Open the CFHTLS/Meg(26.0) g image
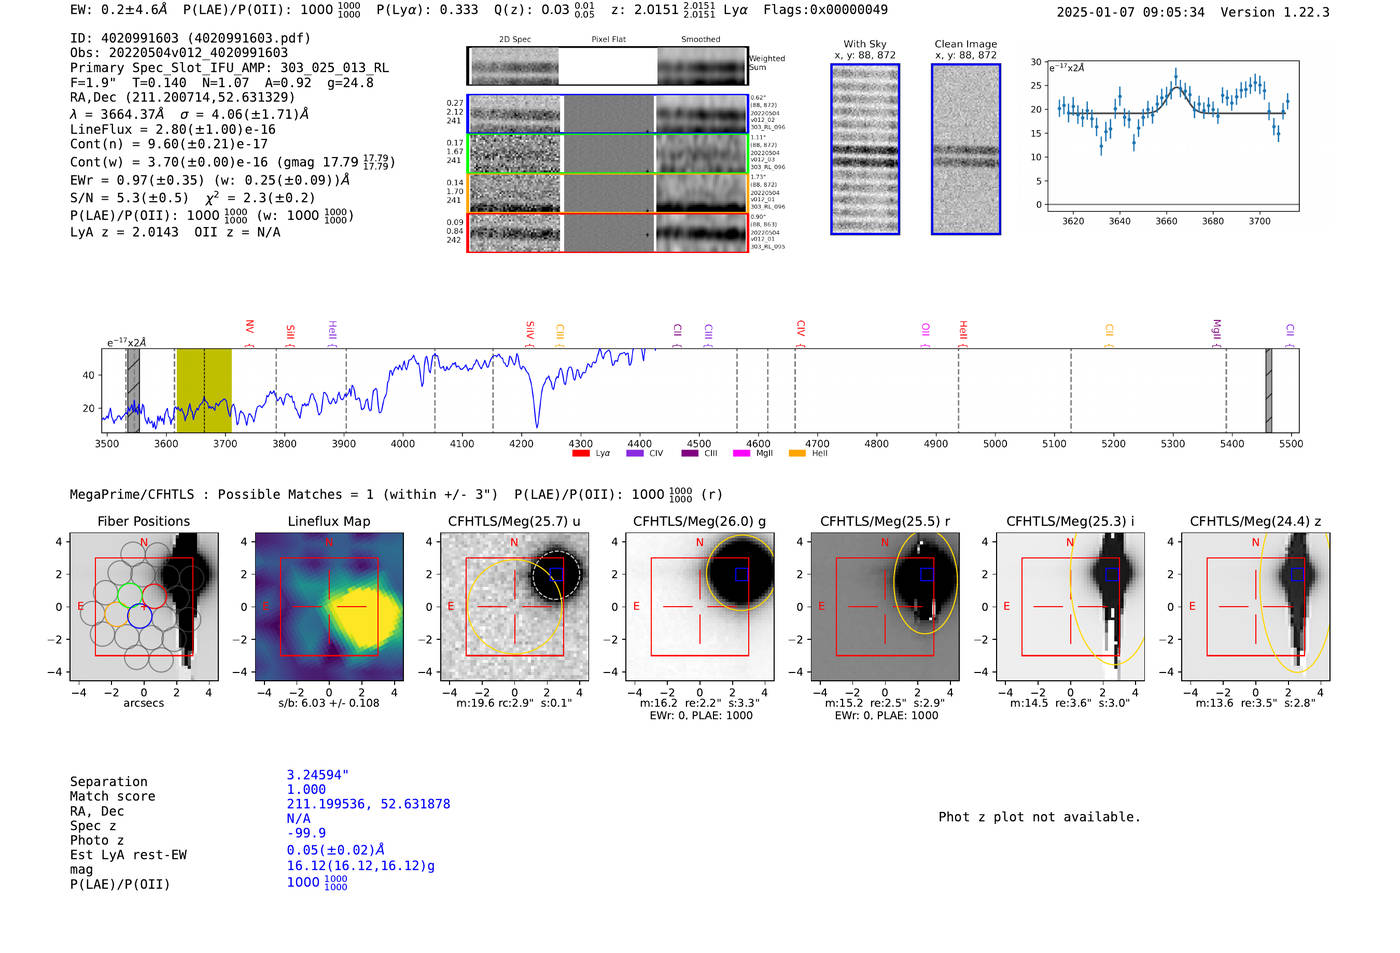1400x953 pixels. (700, 606)
